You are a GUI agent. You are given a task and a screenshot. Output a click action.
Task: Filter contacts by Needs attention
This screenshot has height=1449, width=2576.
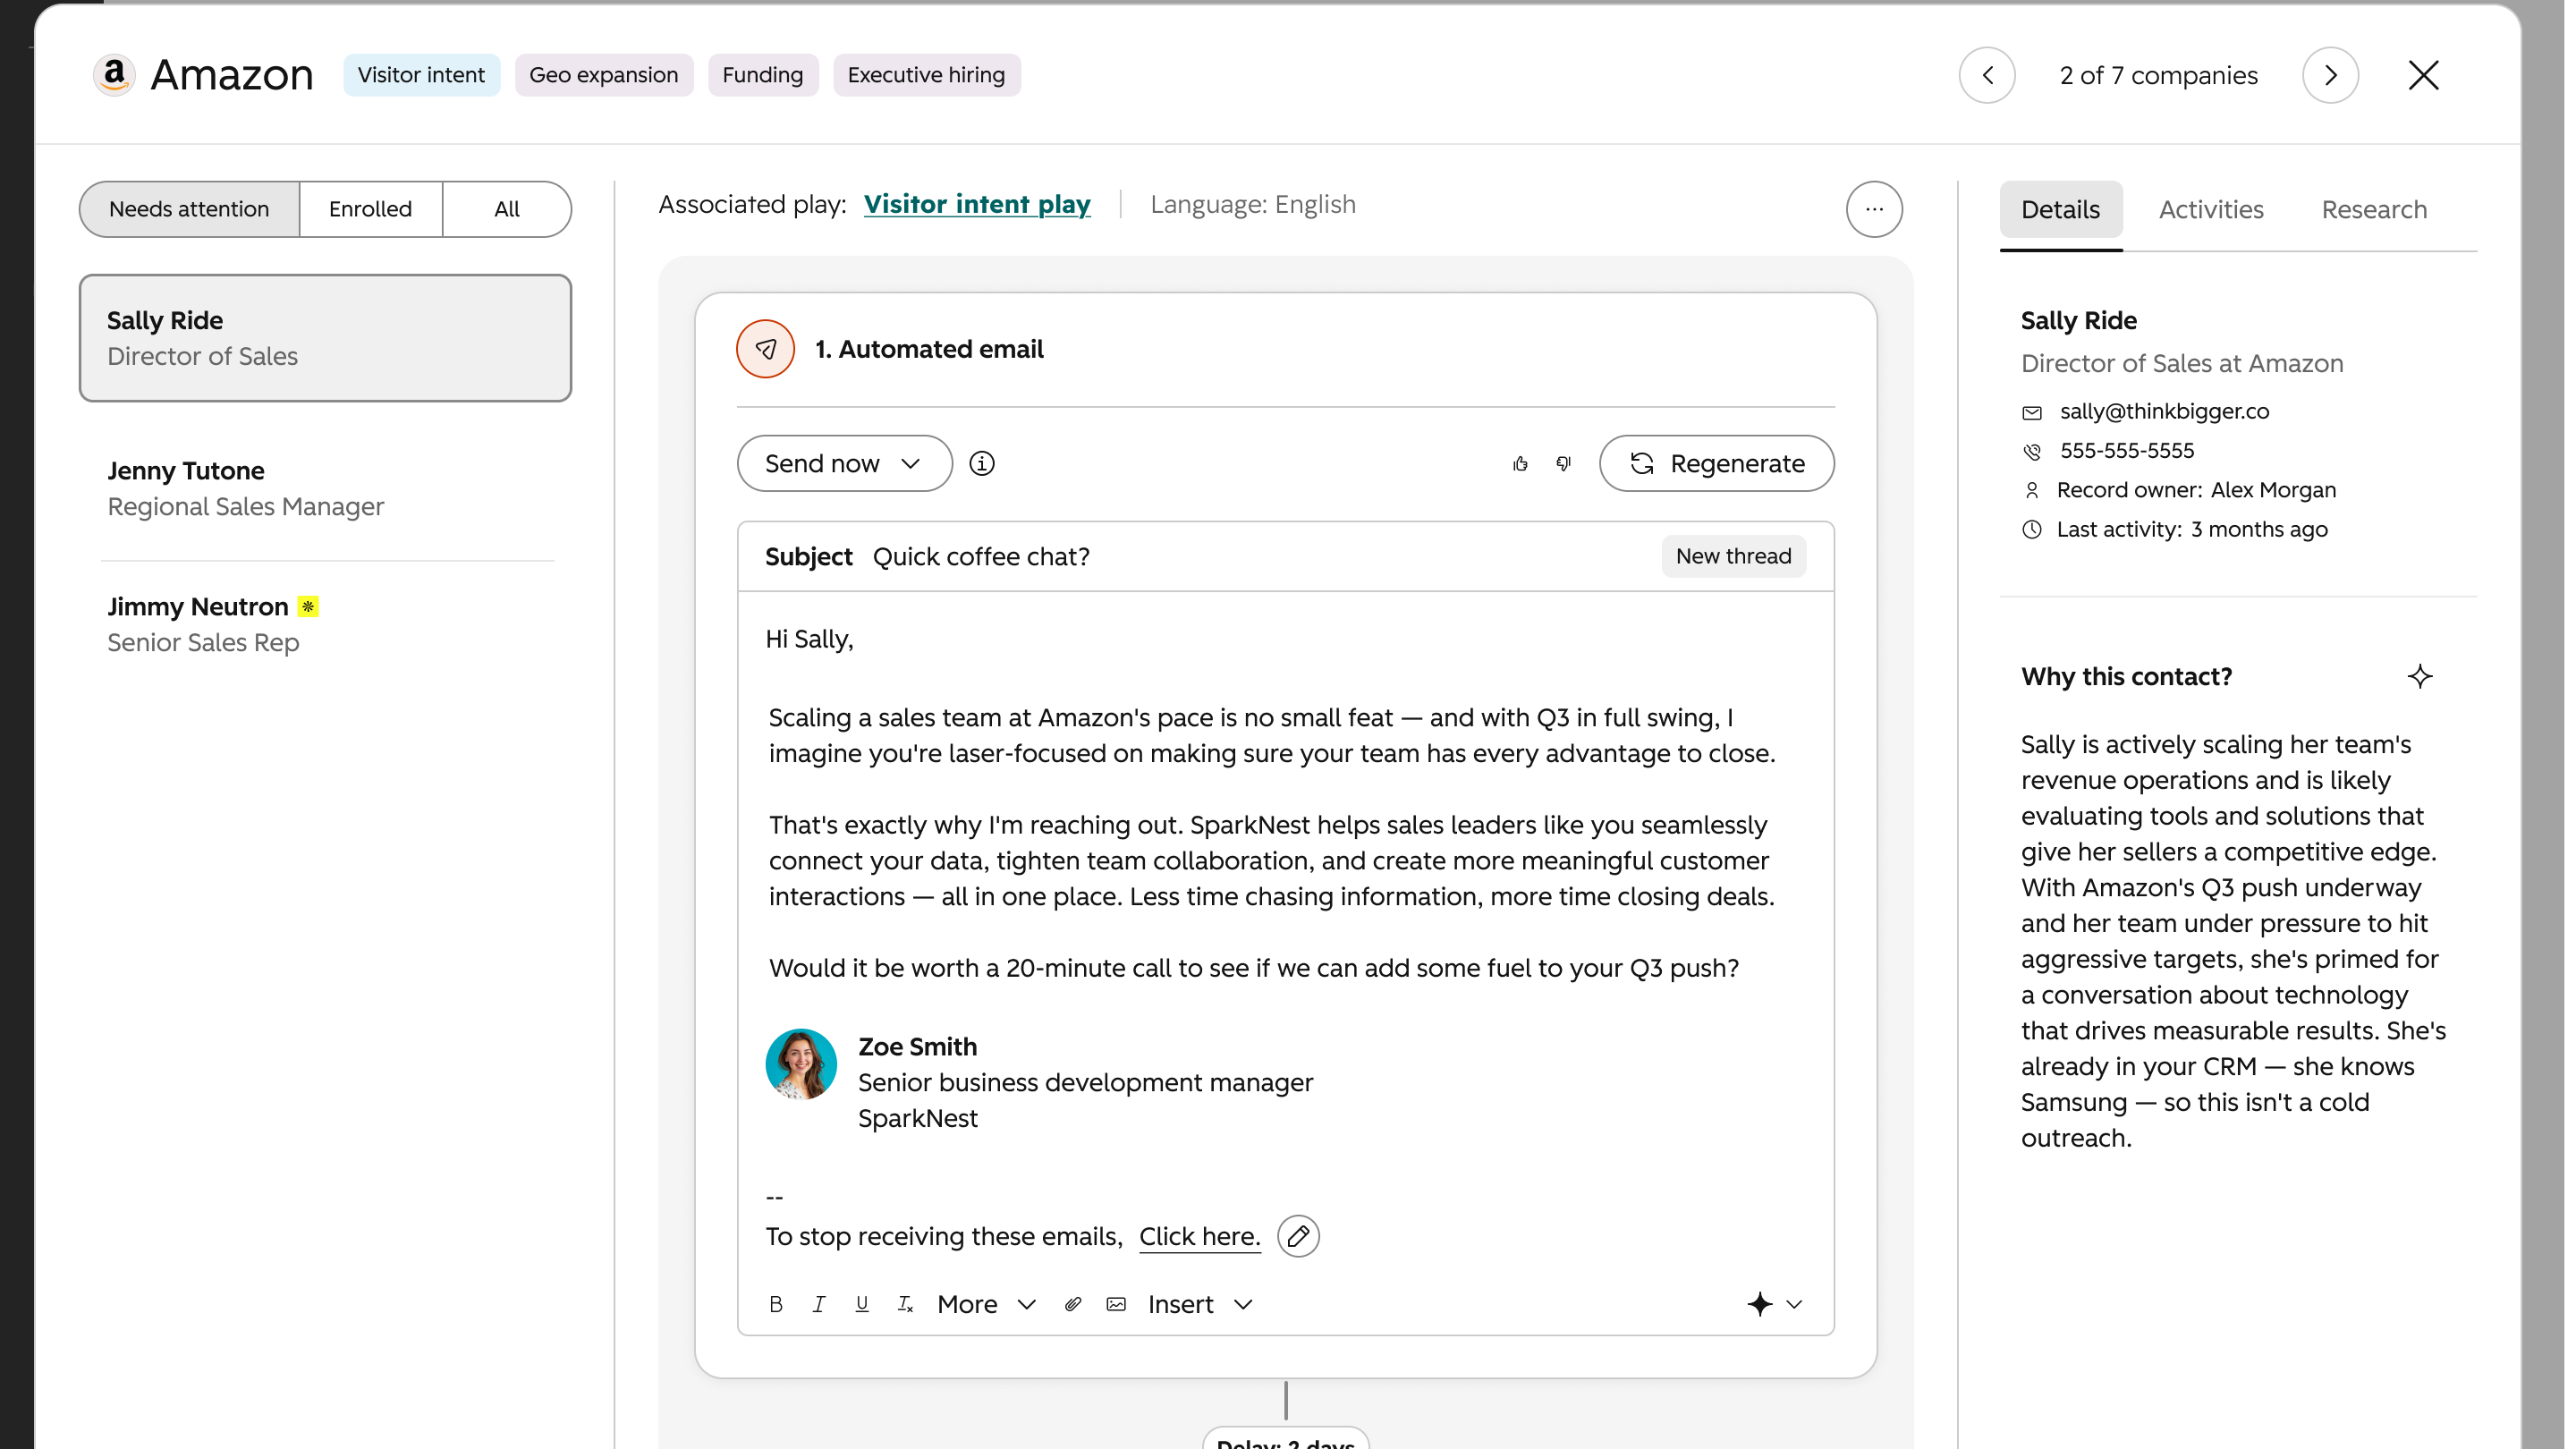[189, 209]
